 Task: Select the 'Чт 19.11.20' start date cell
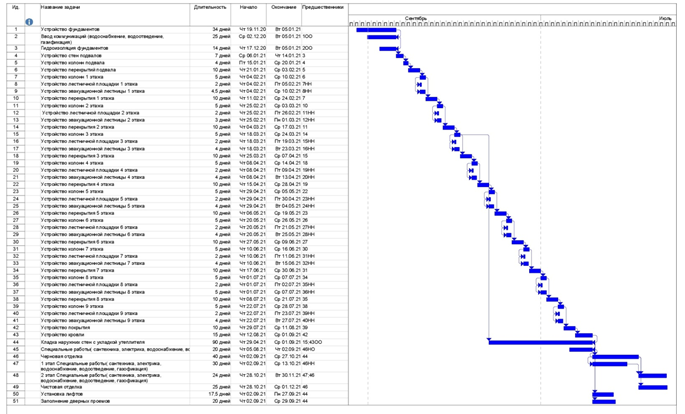pos(253,30)
